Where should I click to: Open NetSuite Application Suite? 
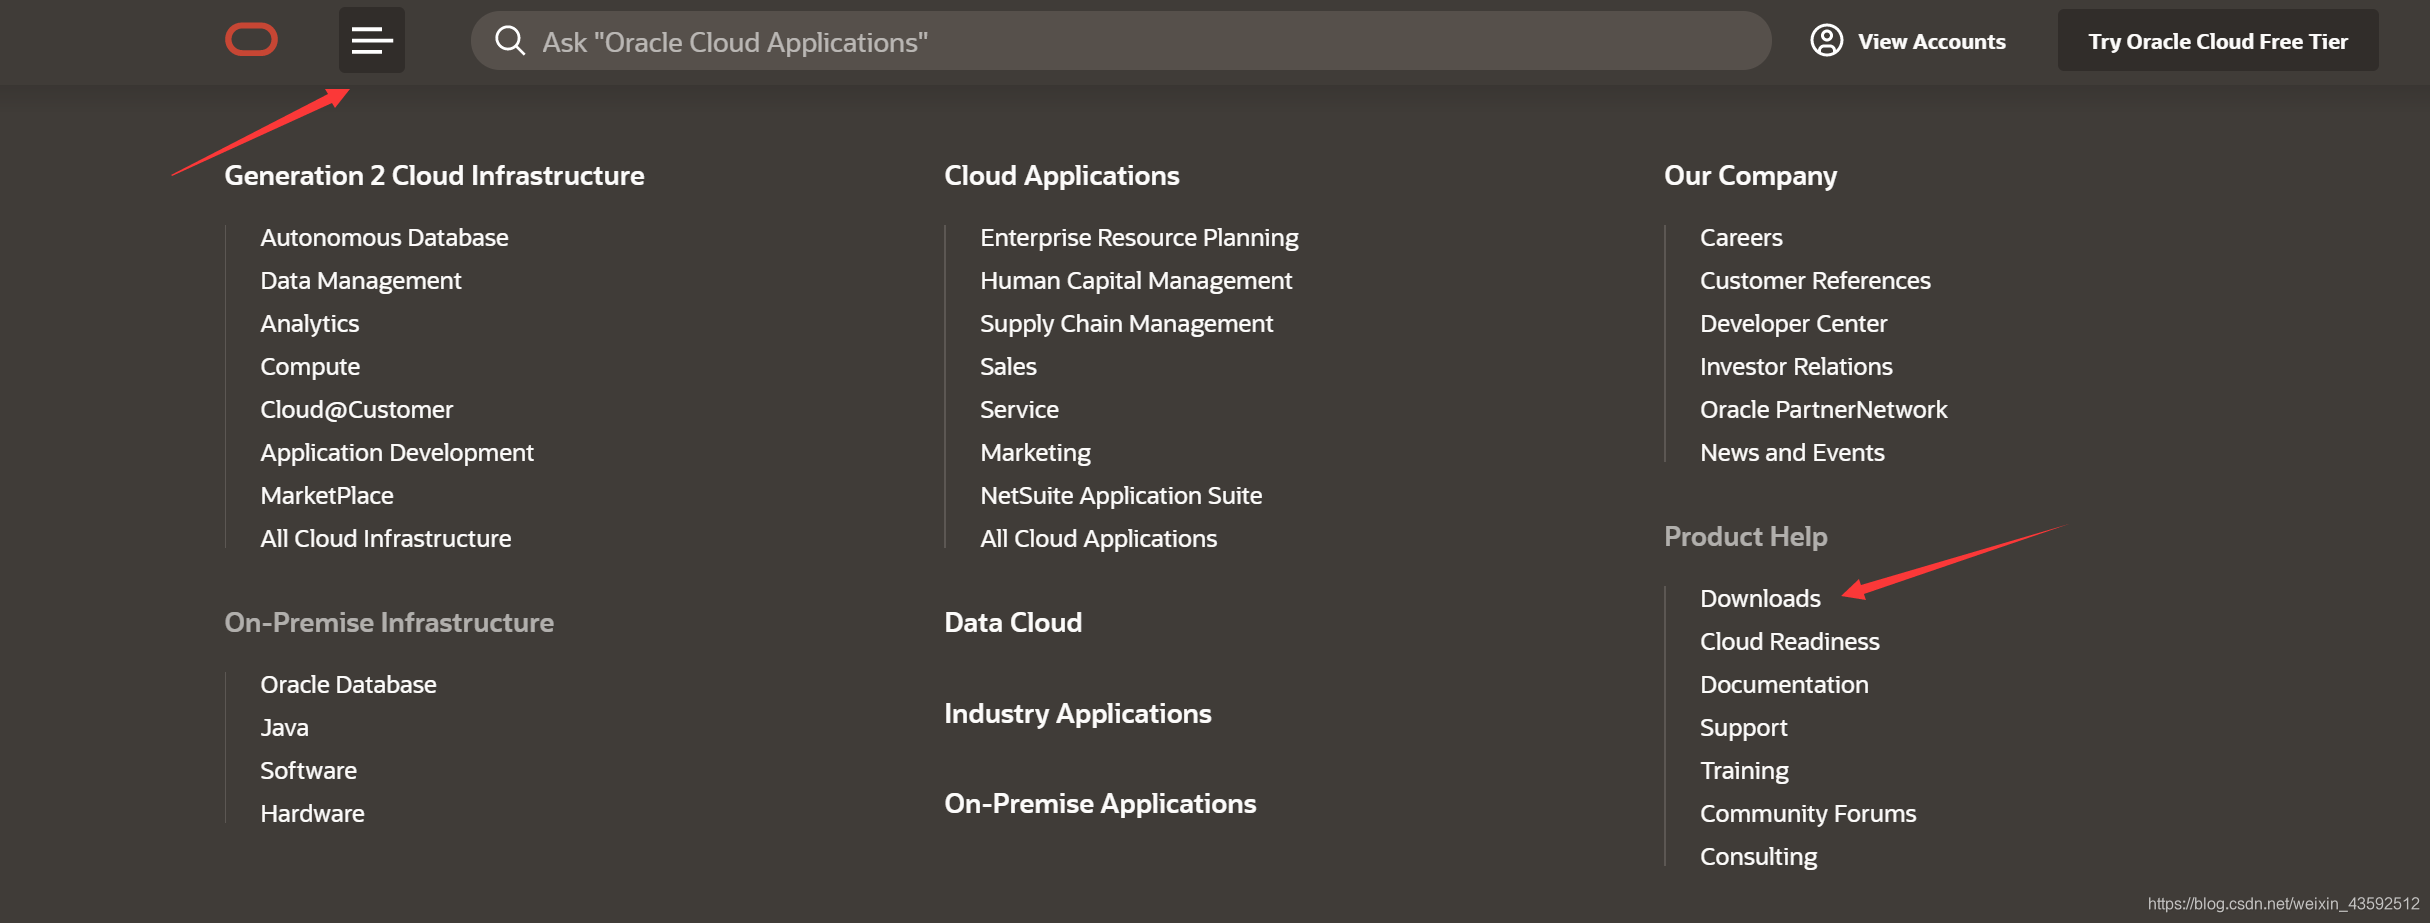click(1121, 495)
